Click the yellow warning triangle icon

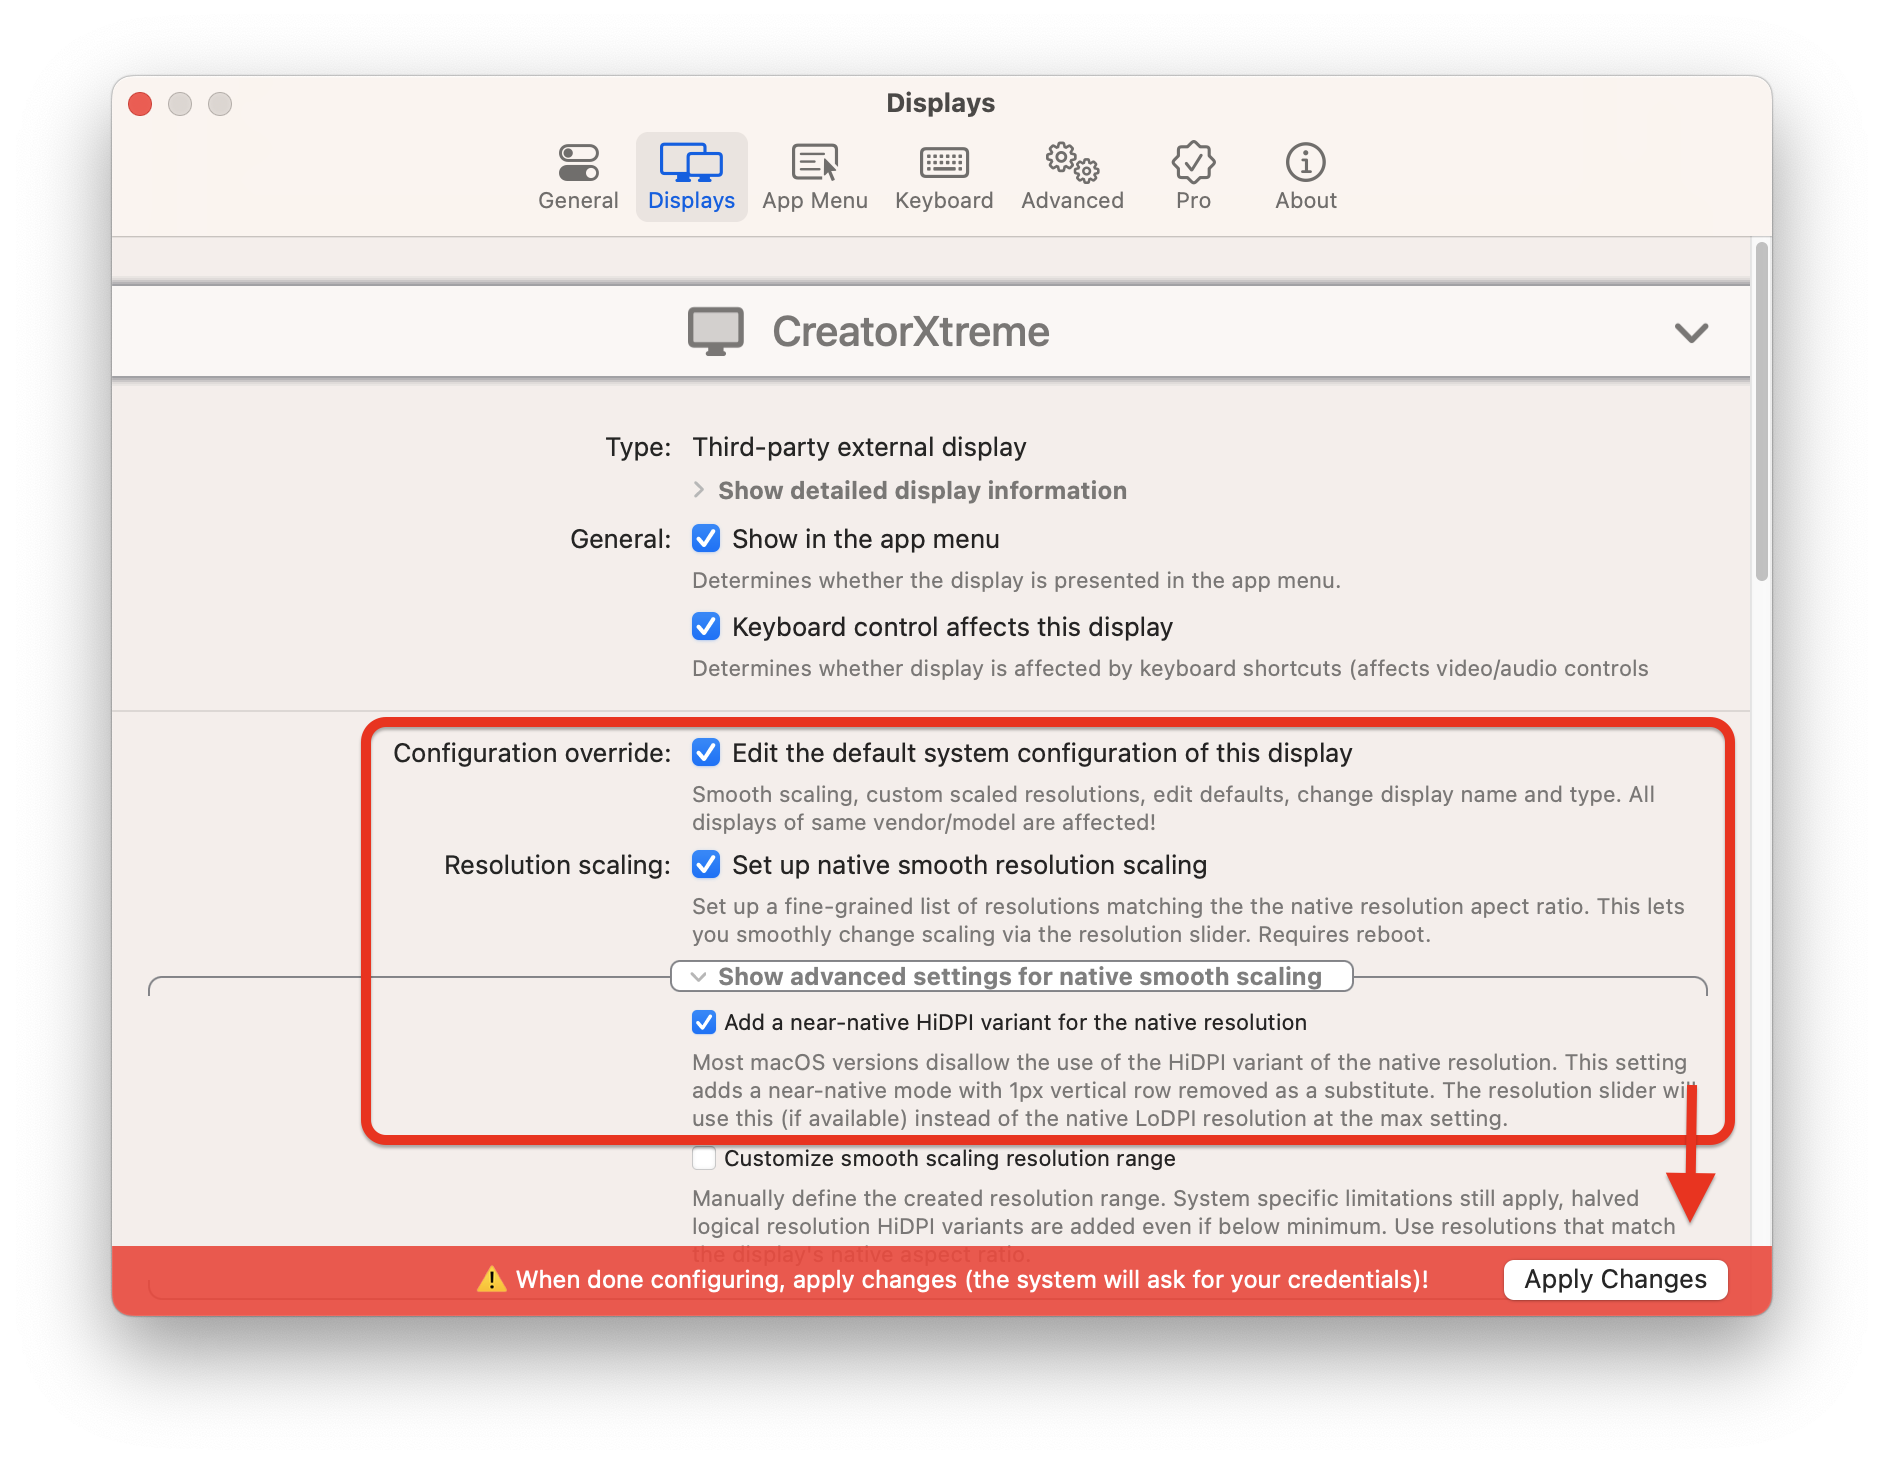(x=491, y=1279)
